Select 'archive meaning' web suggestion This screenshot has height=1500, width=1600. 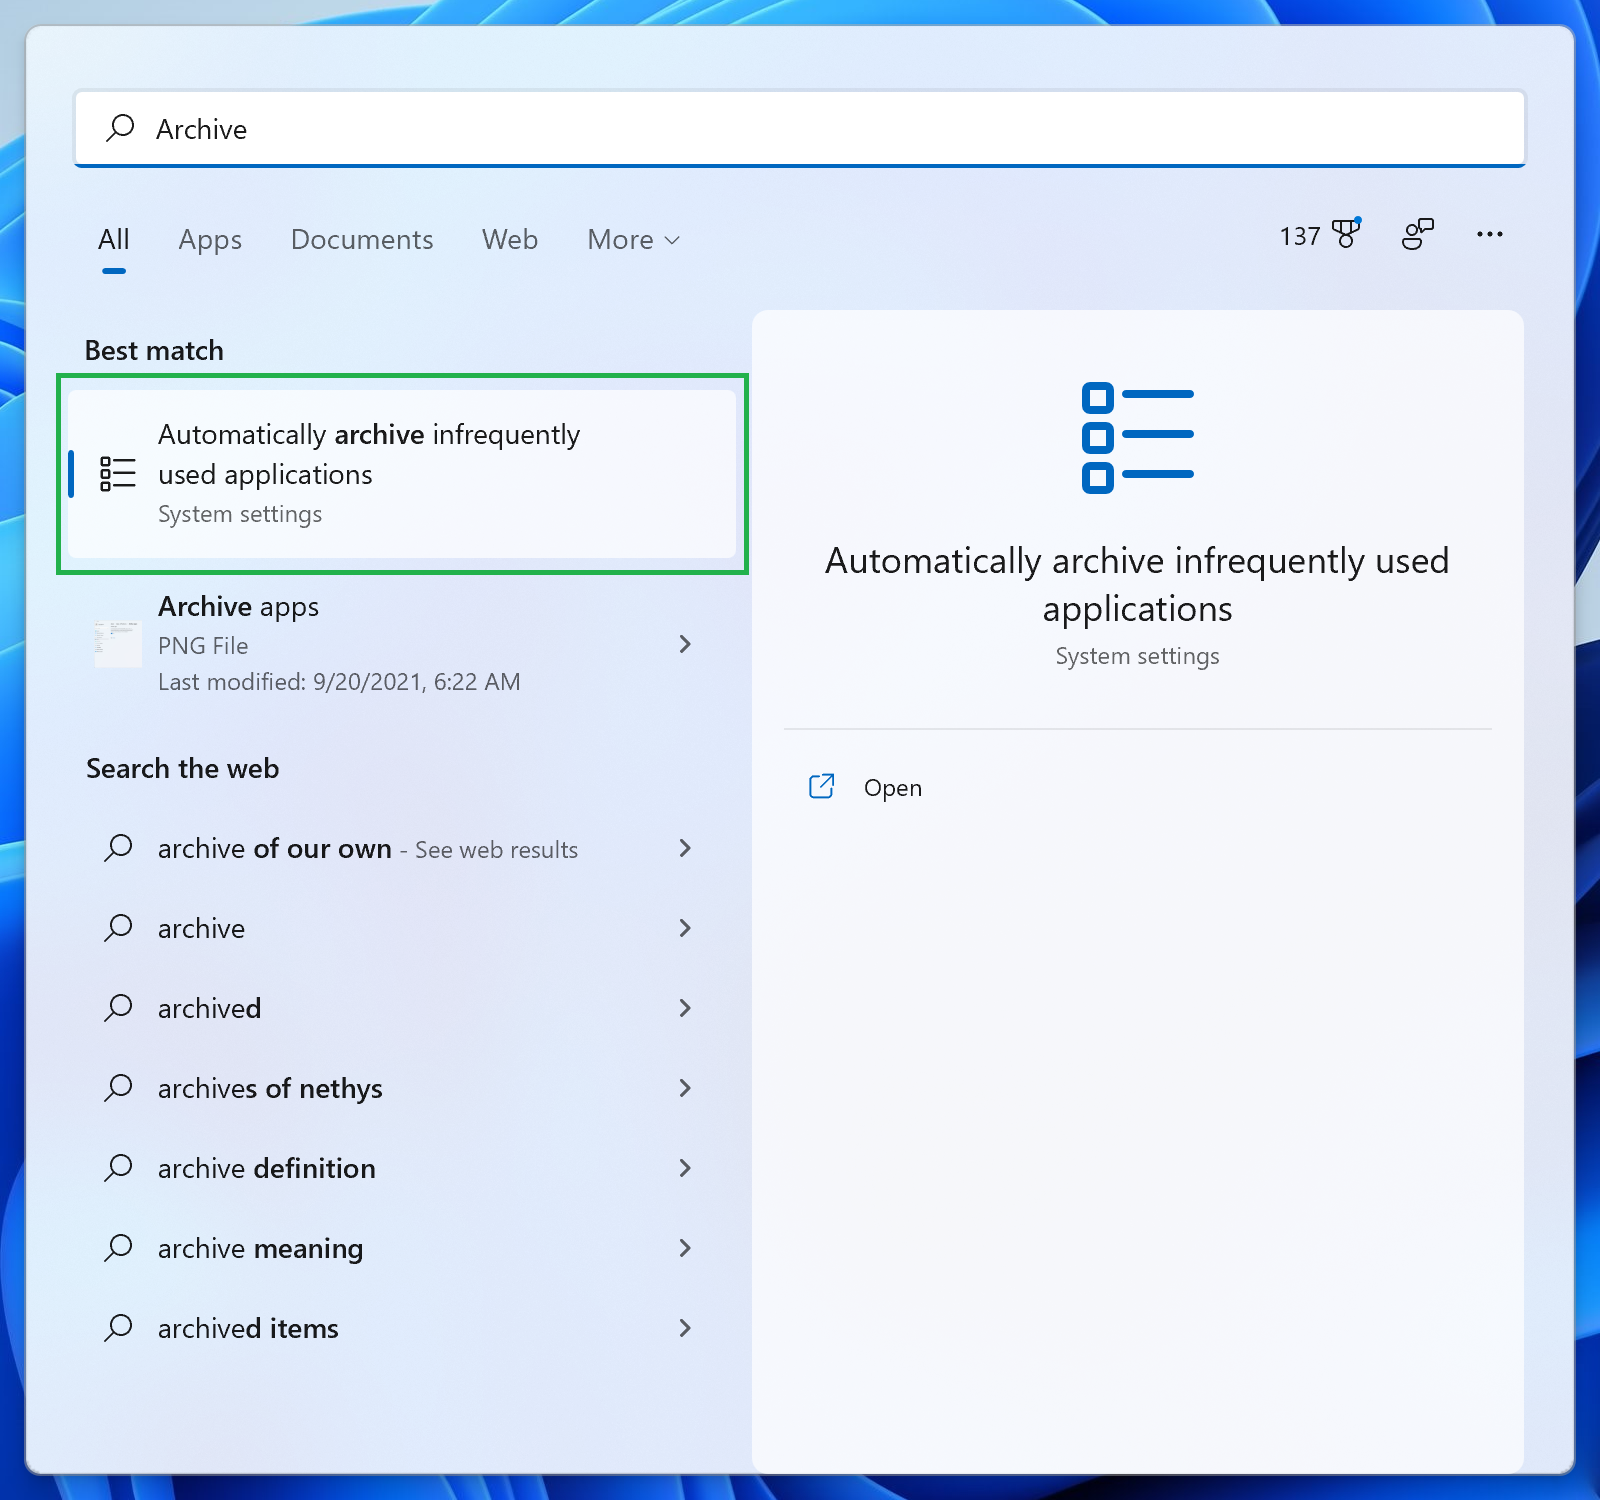(260, 1249)
